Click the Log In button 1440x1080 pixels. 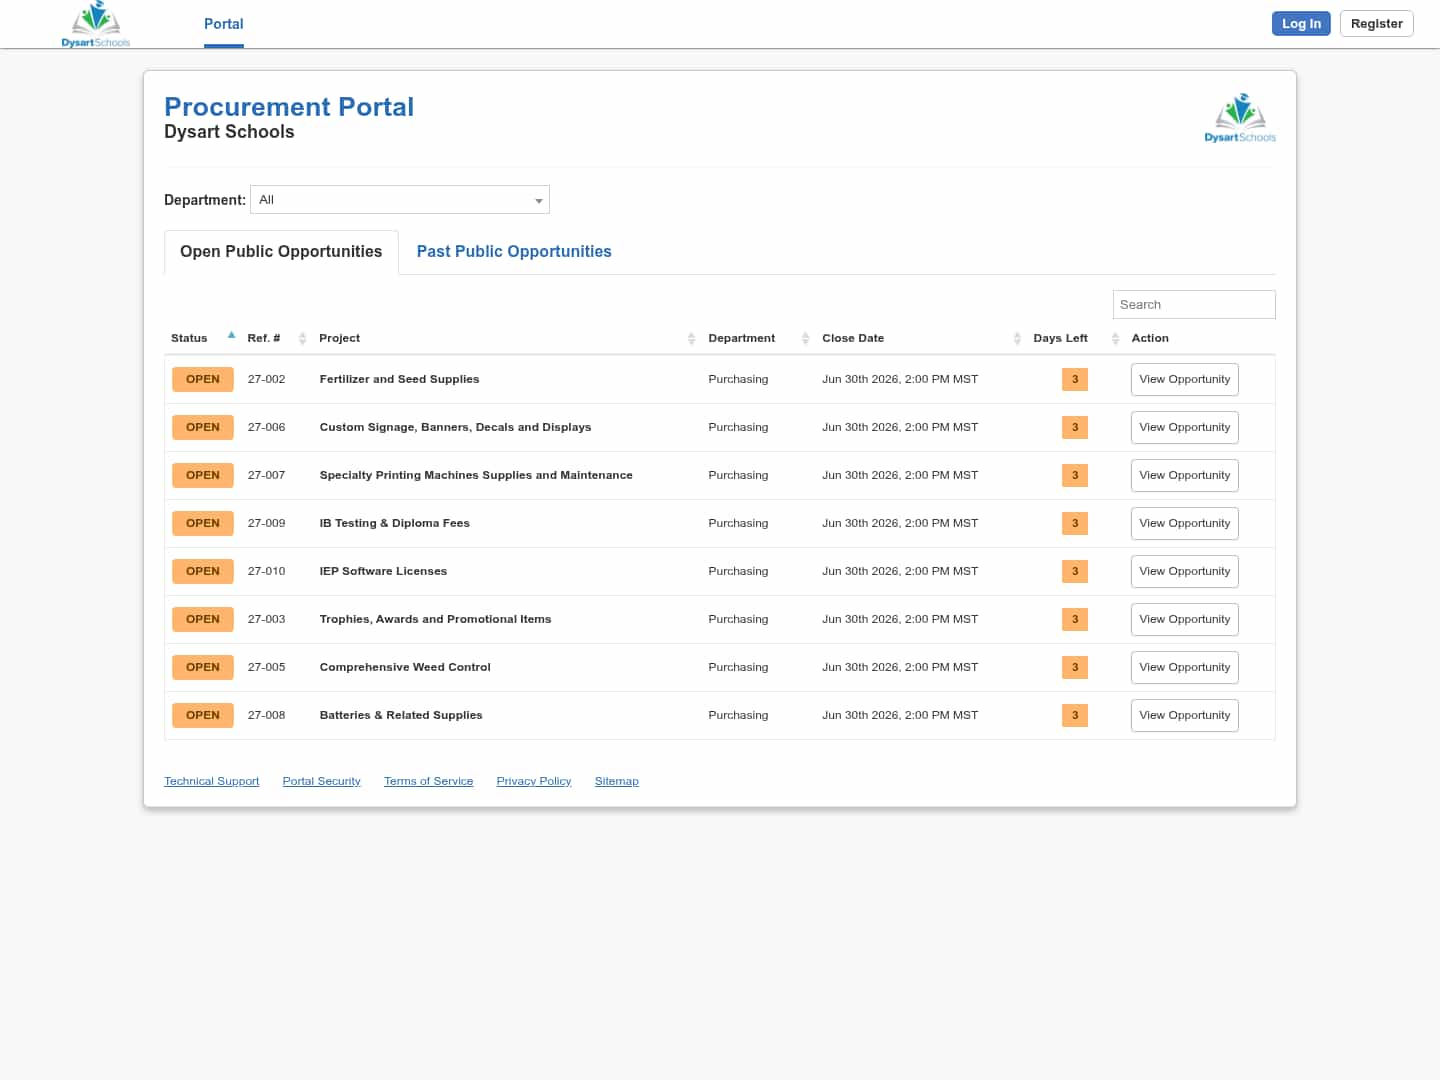click(x=1301, y=24)
